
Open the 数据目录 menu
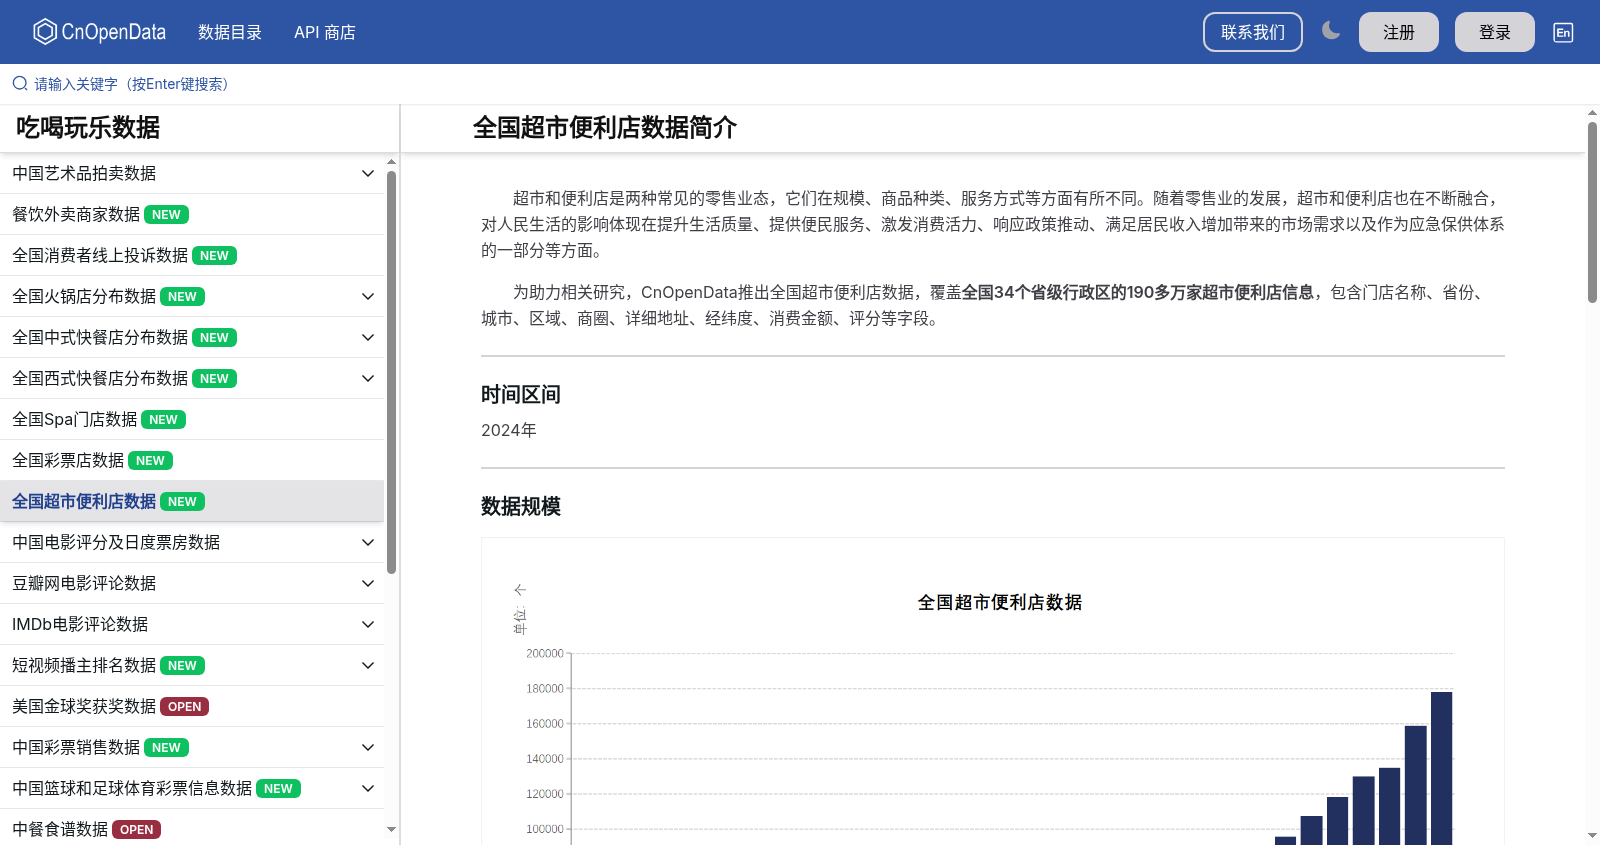click(230, 32)
